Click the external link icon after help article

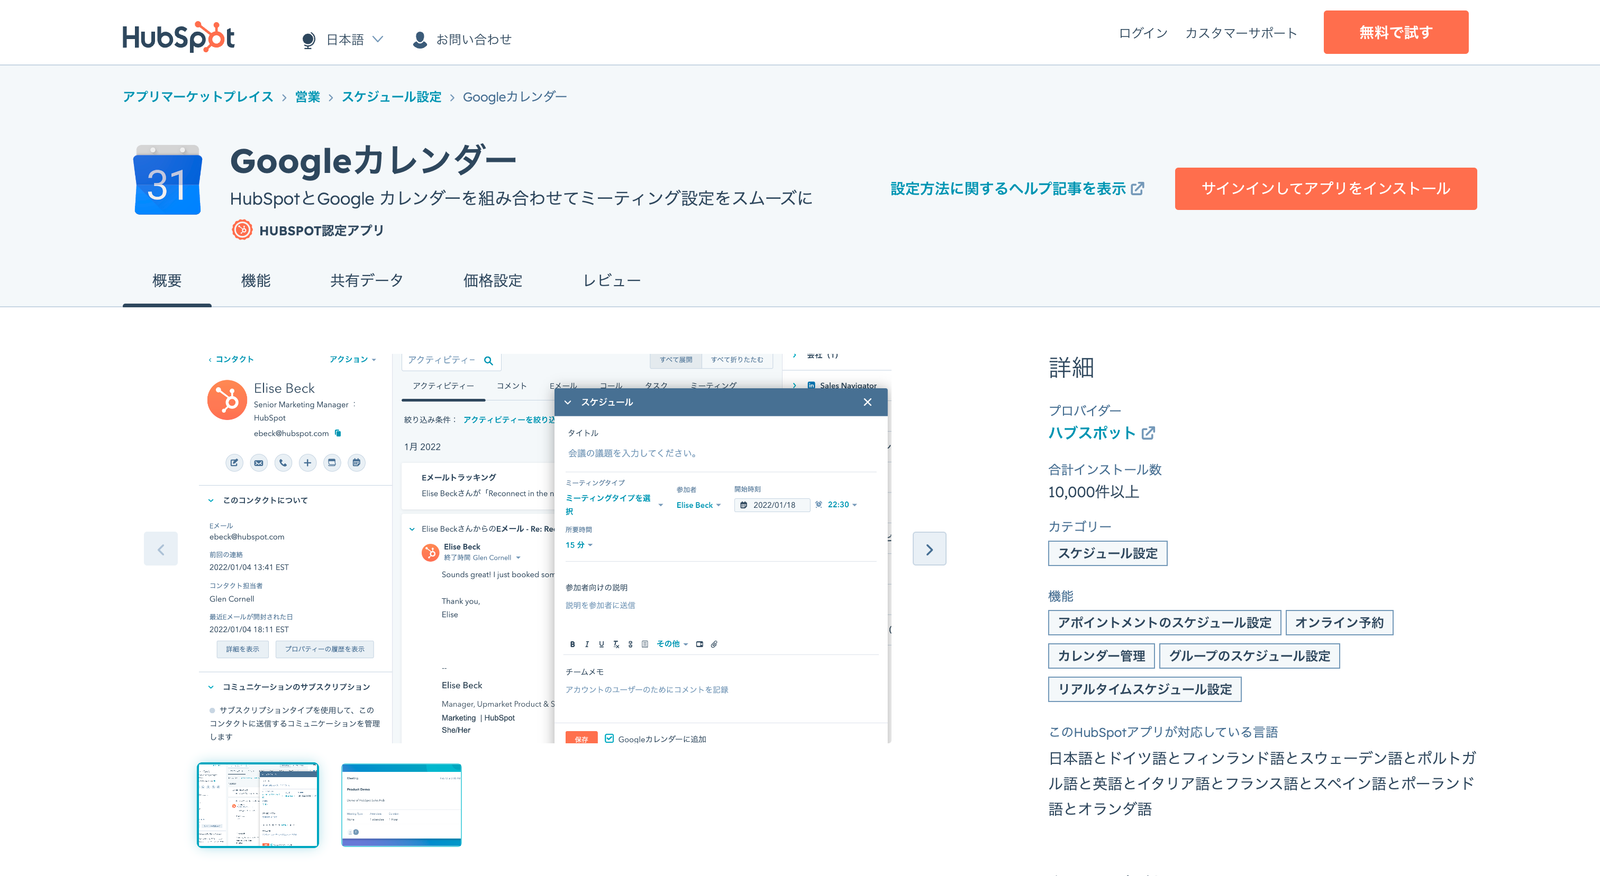point(1137,189)
